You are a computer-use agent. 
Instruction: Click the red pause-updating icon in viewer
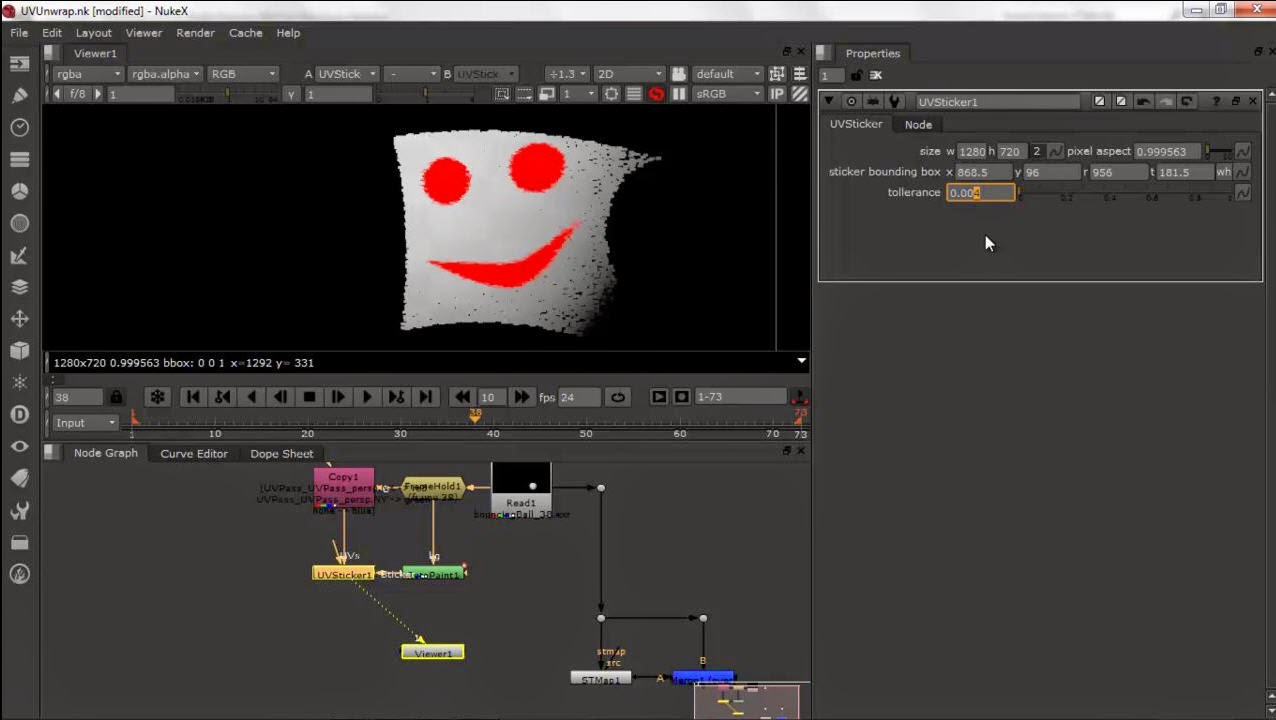click(x=656, y=94)
